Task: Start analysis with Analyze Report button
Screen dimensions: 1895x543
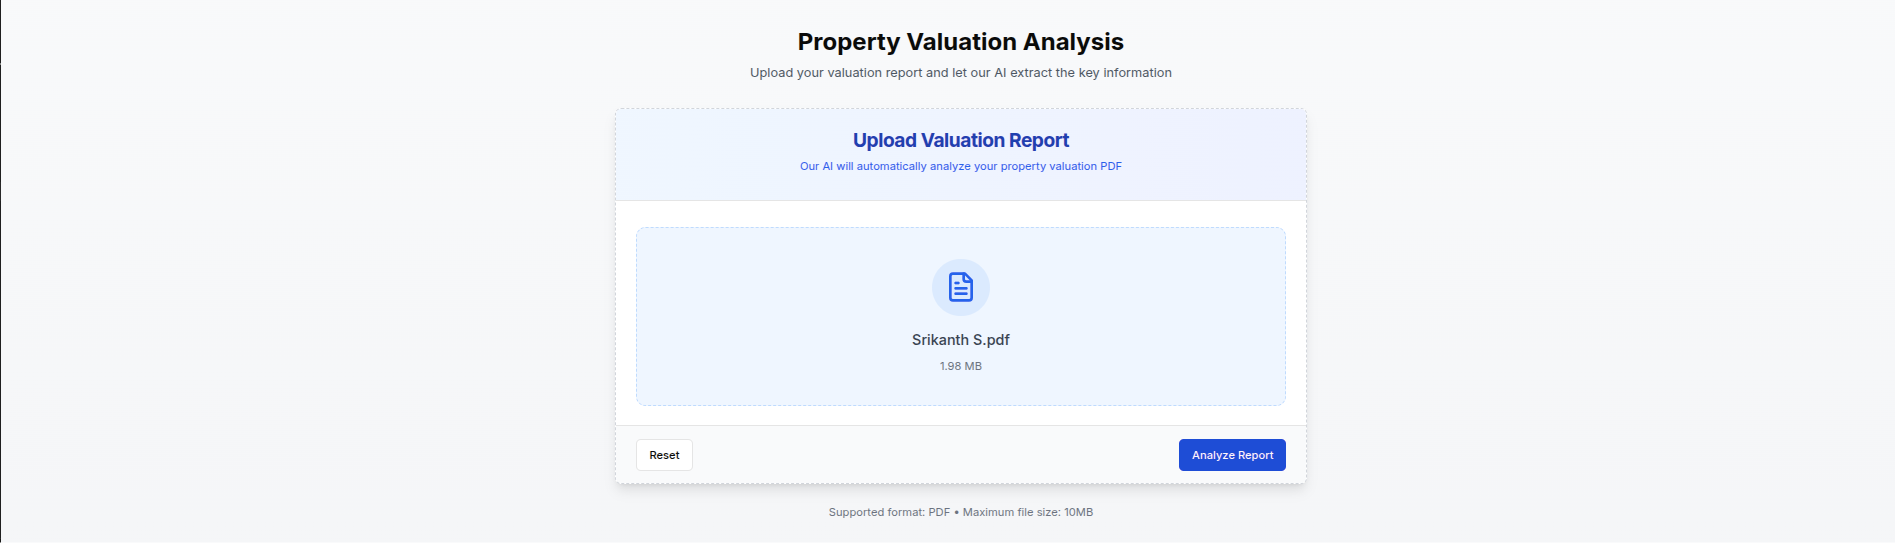Action: tap(1231, 455)
